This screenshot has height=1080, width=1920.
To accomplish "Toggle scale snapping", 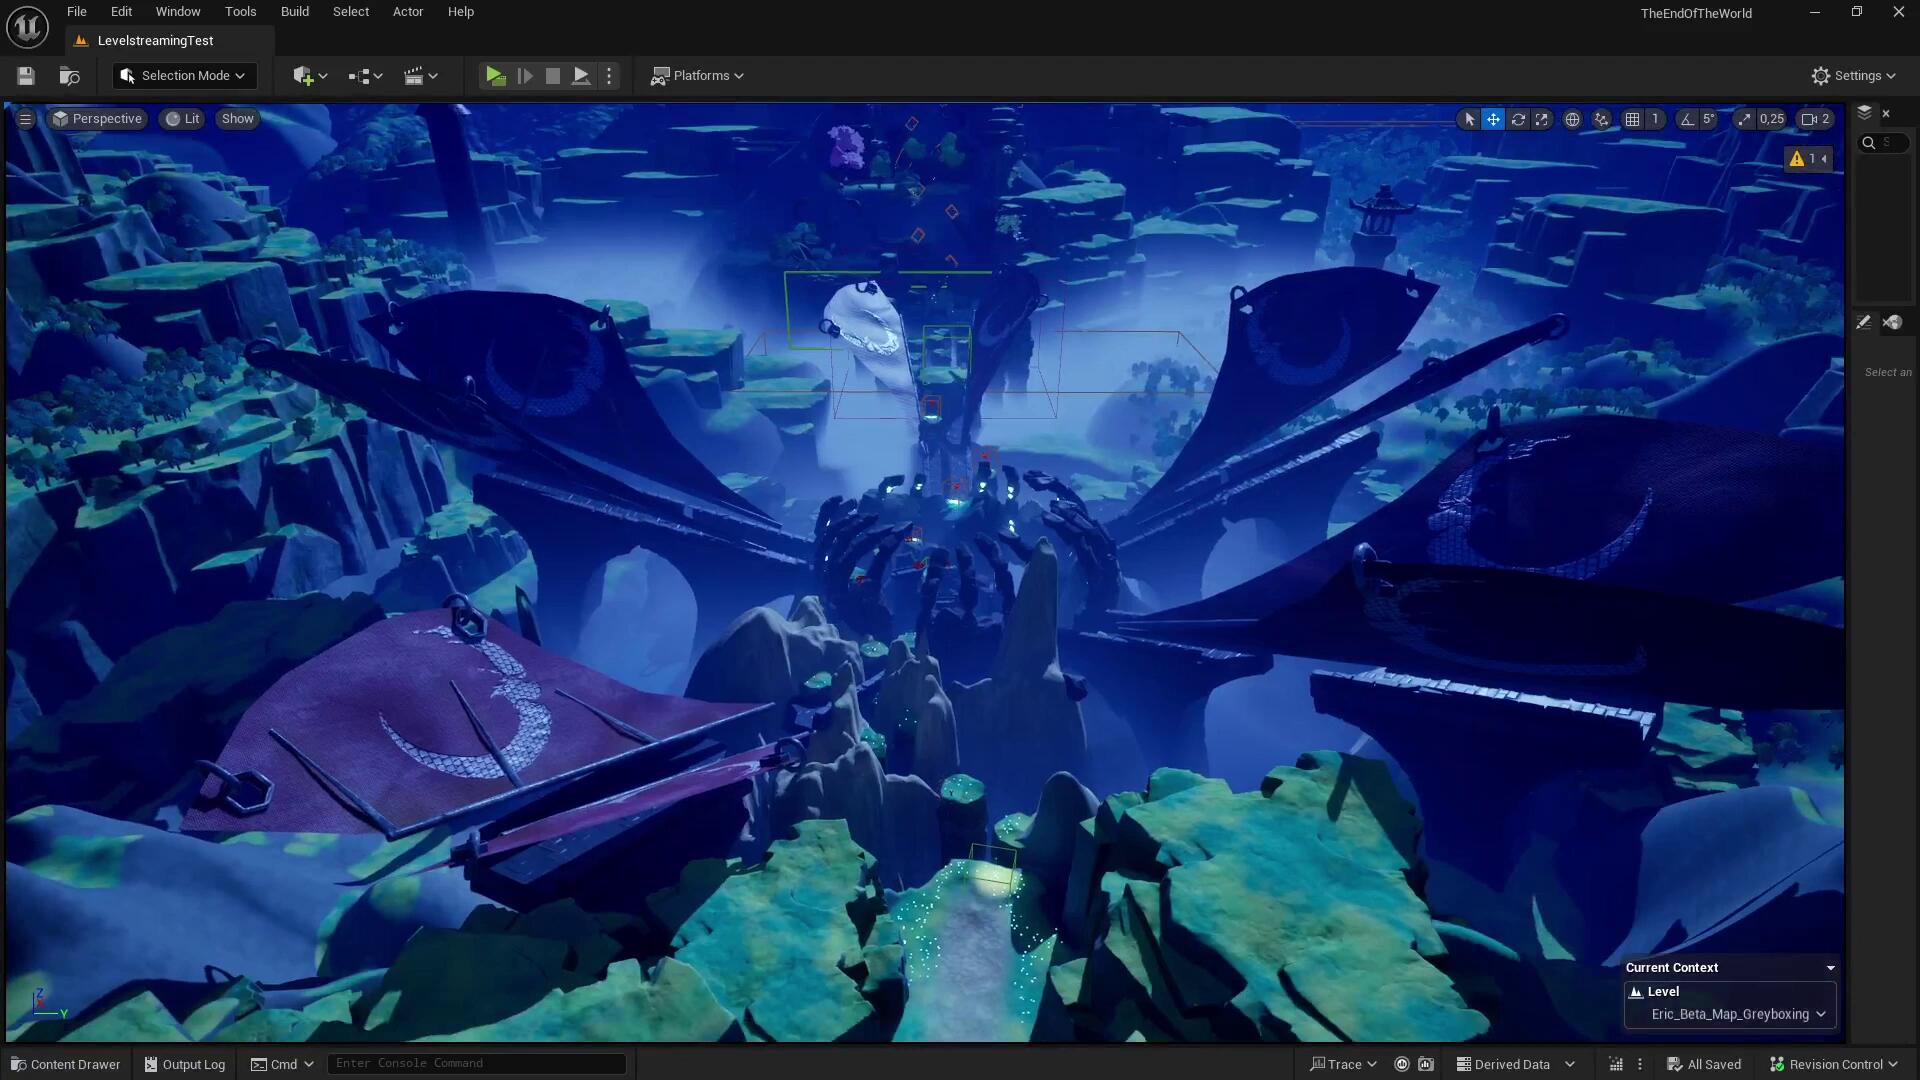I will tap(1745, 119).
